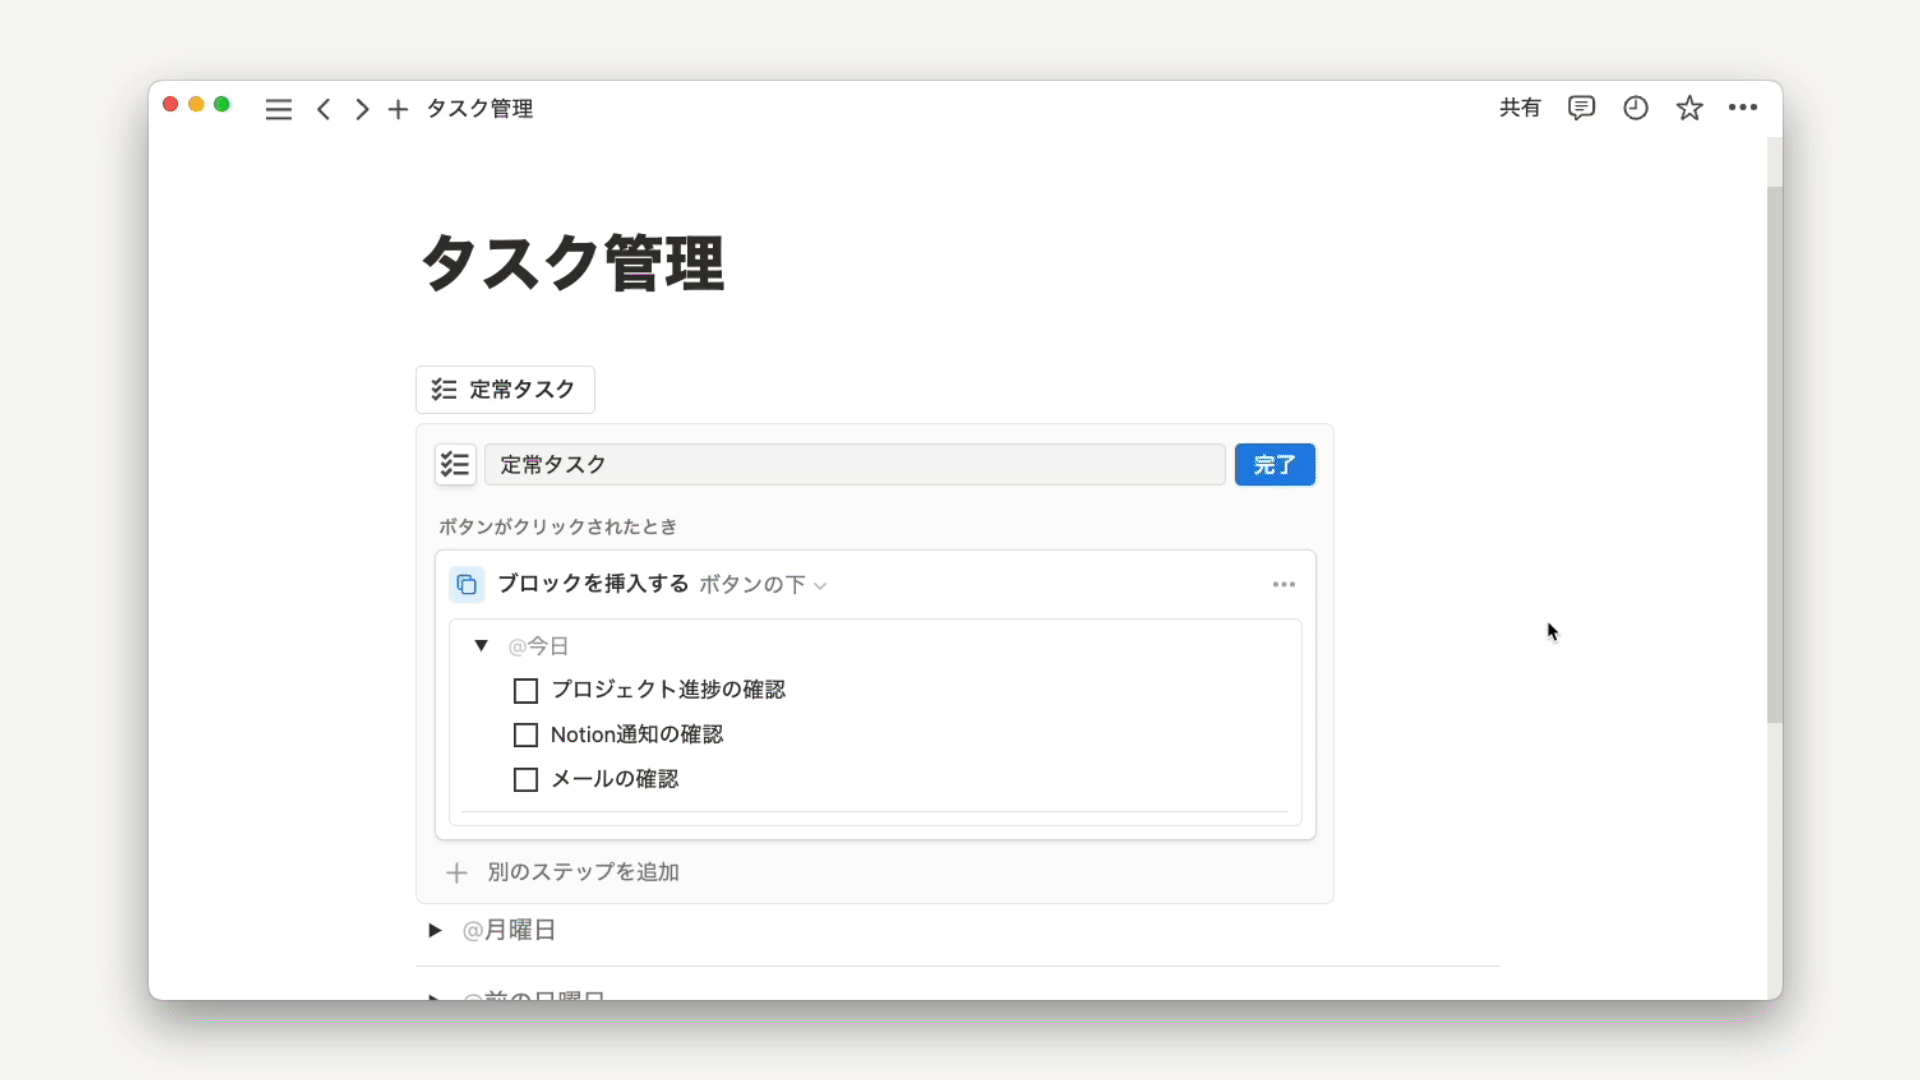Click the タスク管理 breadcrumb in top bar
This screenshot has width=1920, height=1080.
point(480,109)
